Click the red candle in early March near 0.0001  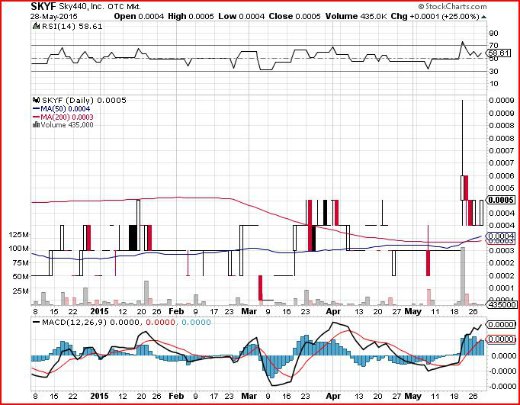pyautogui.click(x=260, y=288)
